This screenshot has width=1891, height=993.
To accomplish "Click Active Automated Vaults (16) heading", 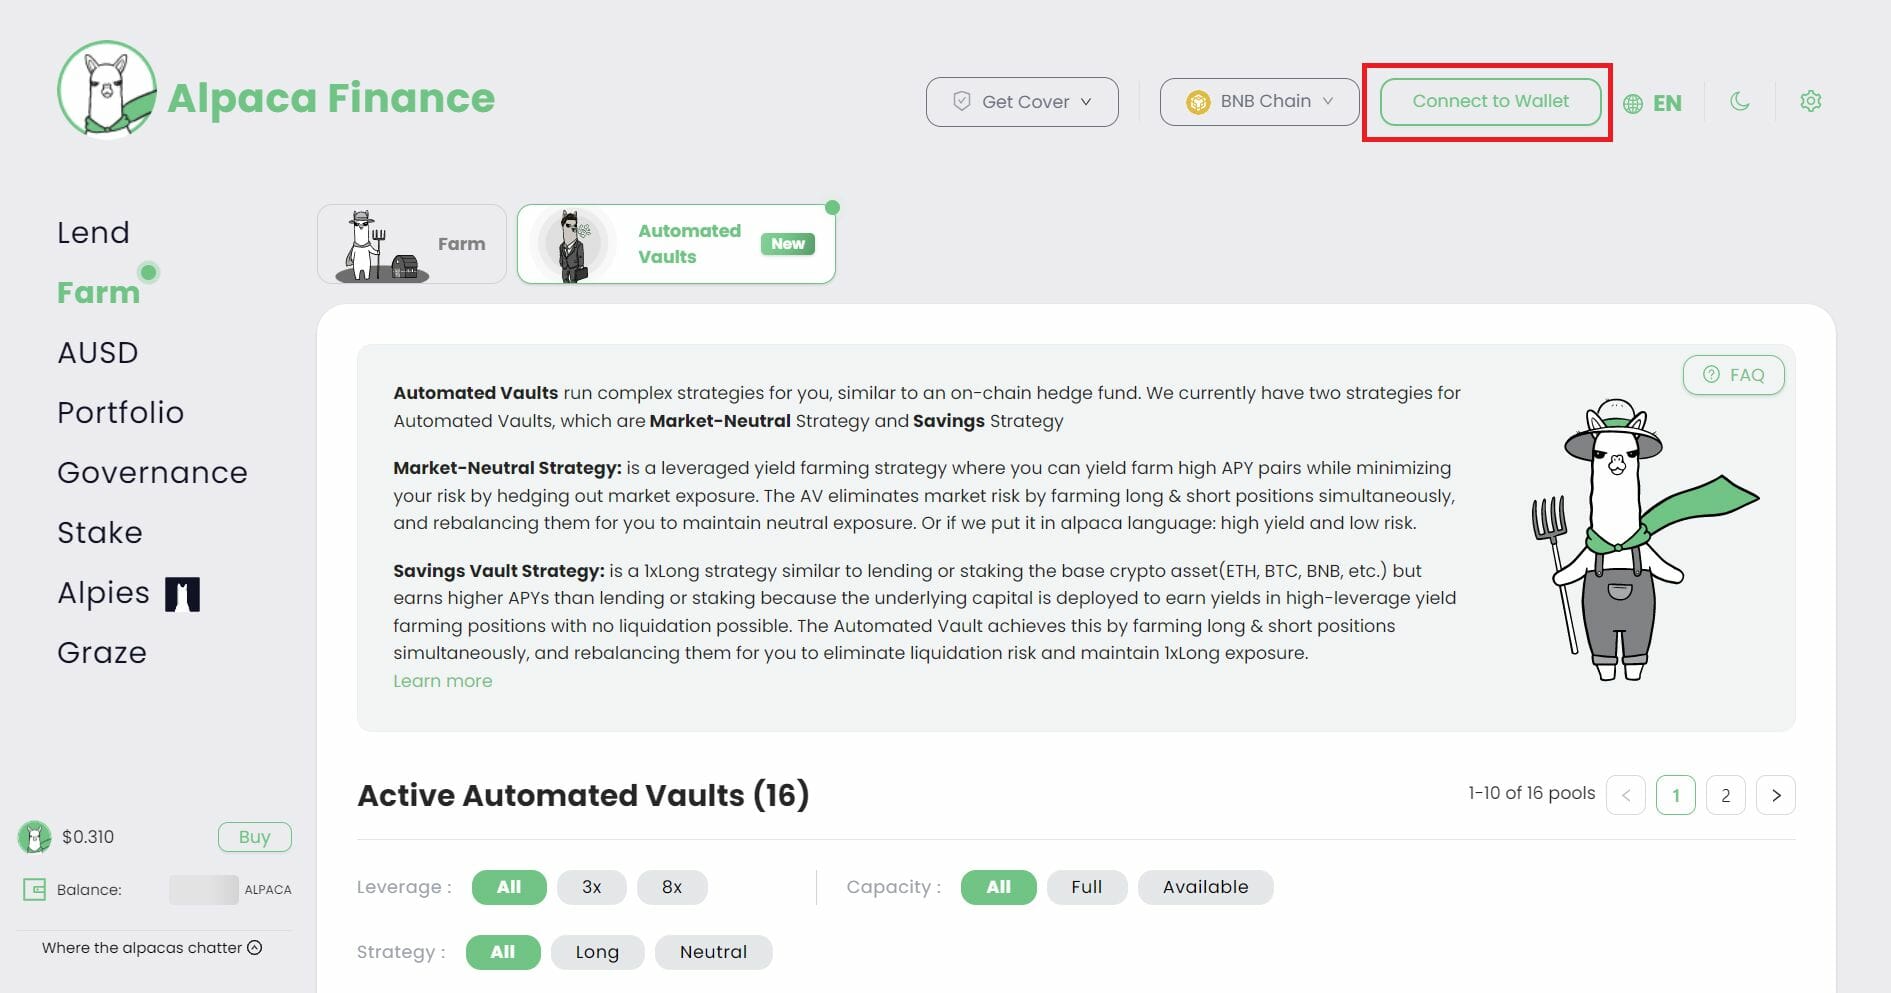I will tap(583, 795).
